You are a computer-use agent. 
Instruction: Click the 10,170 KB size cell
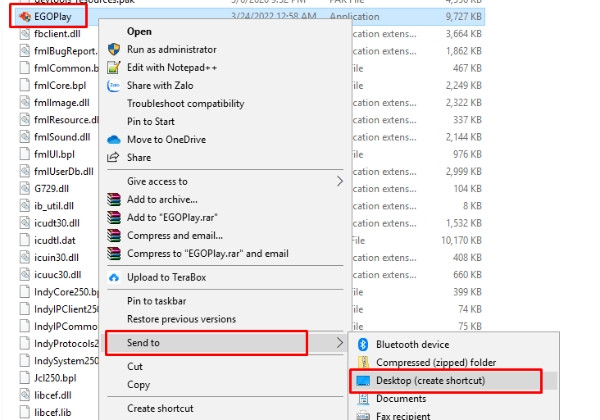461,240
